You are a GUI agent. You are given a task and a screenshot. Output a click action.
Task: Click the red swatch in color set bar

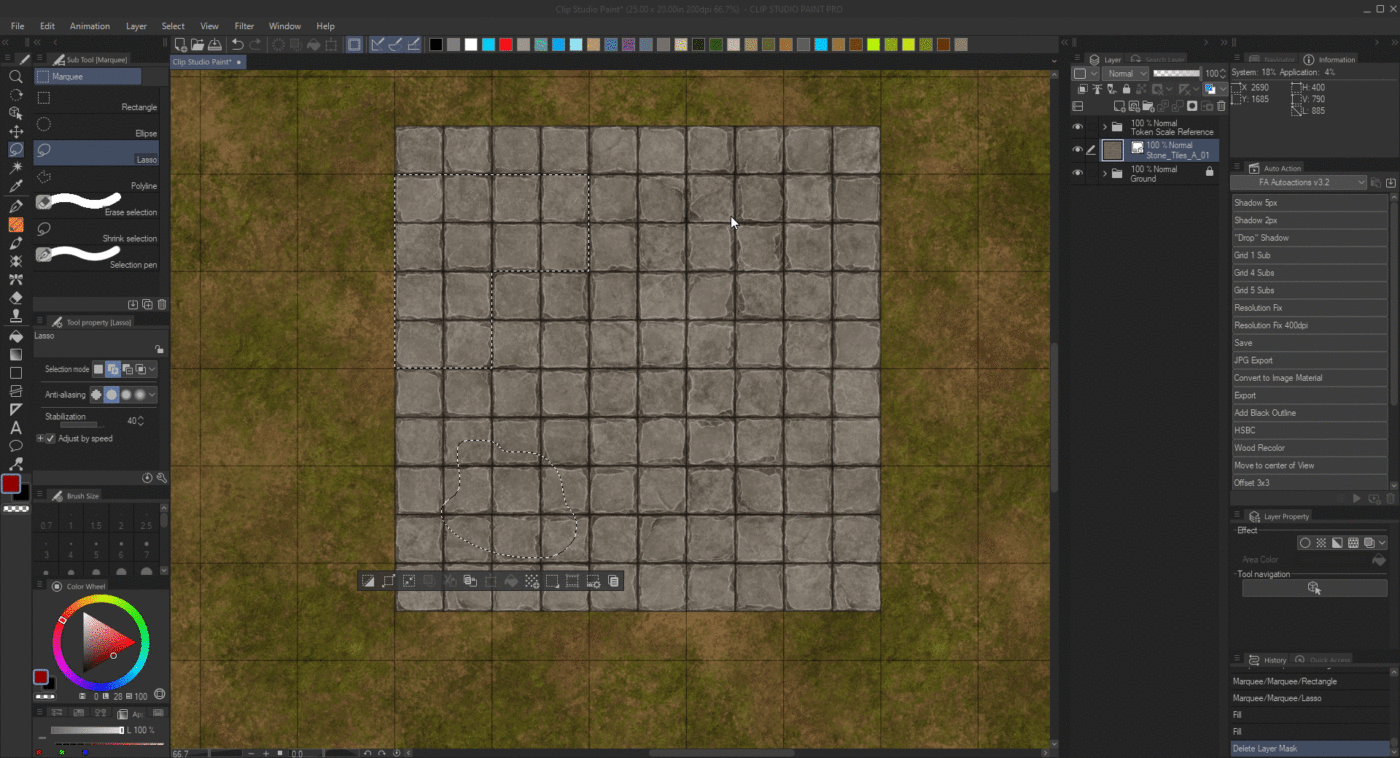(x=506, y=44)
